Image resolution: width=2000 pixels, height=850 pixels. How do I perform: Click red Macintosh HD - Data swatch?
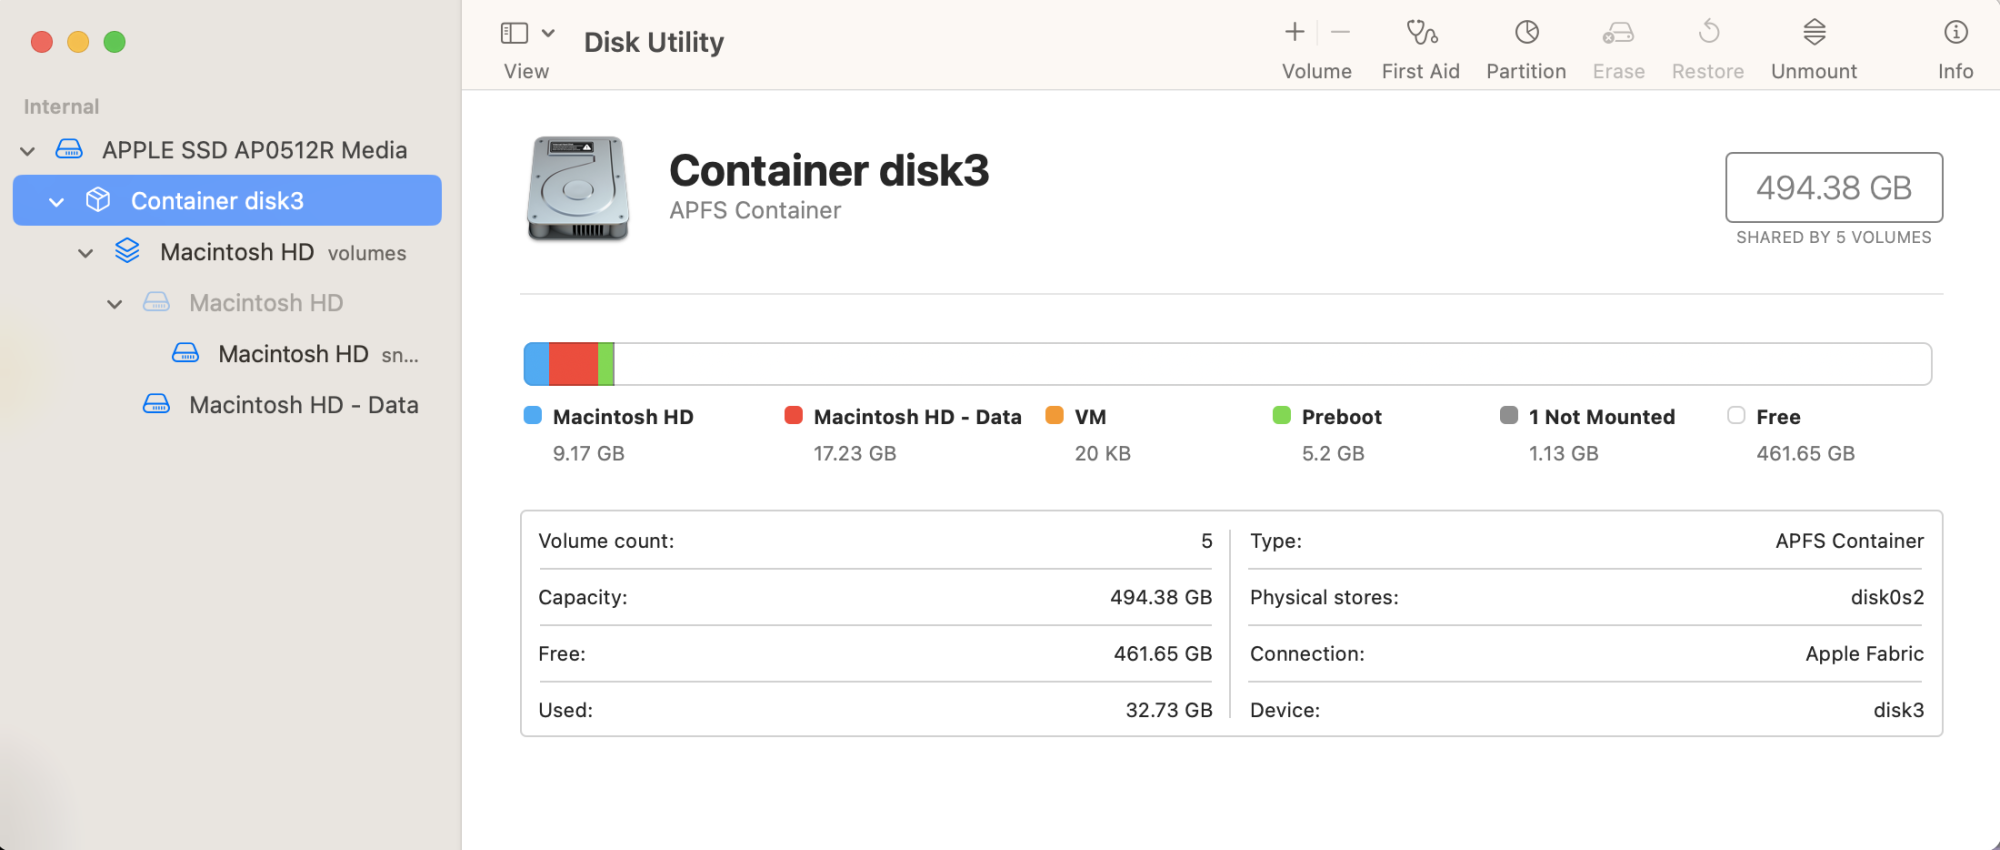click(x=794, y=415)
